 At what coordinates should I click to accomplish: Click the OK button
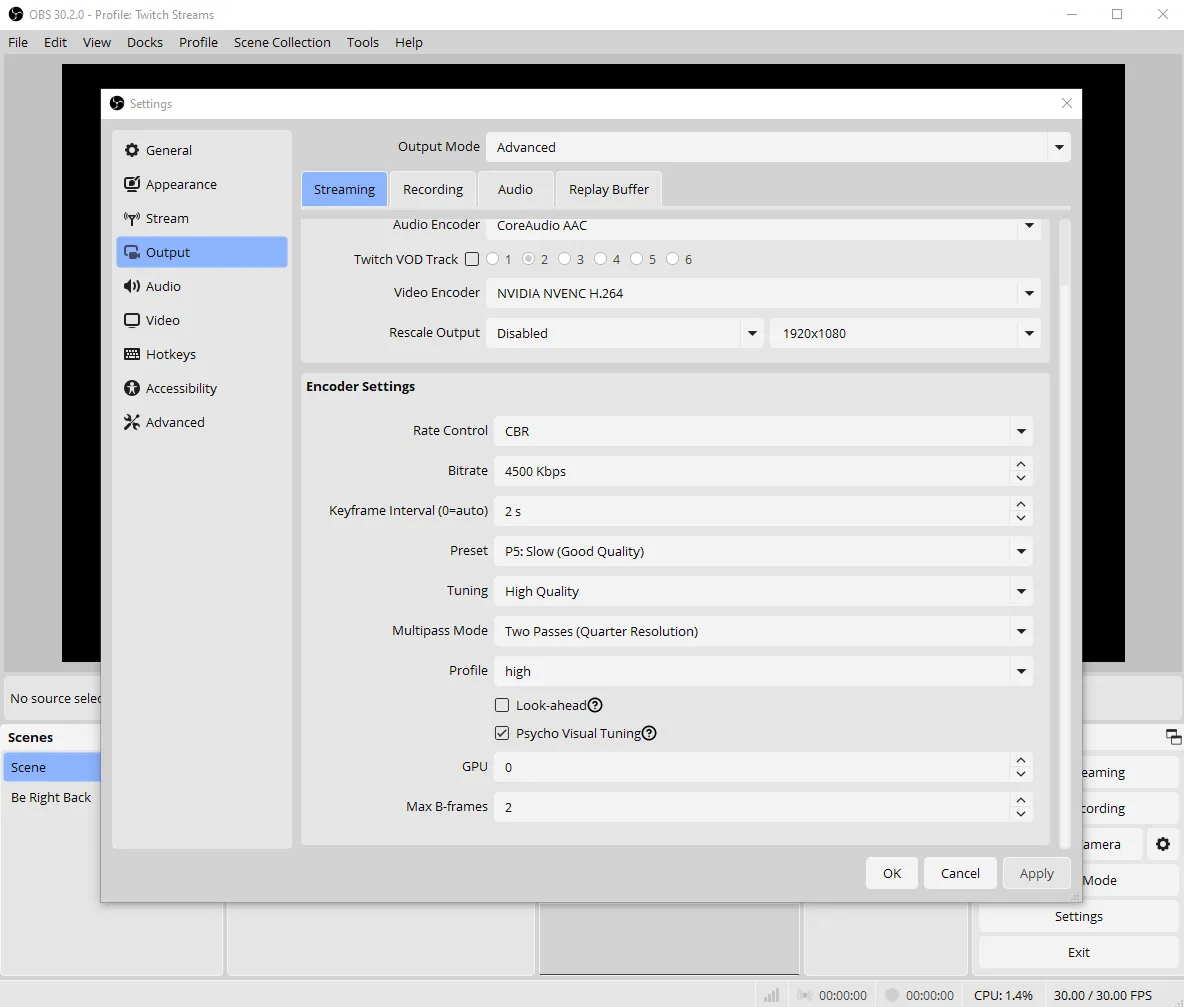892,873
